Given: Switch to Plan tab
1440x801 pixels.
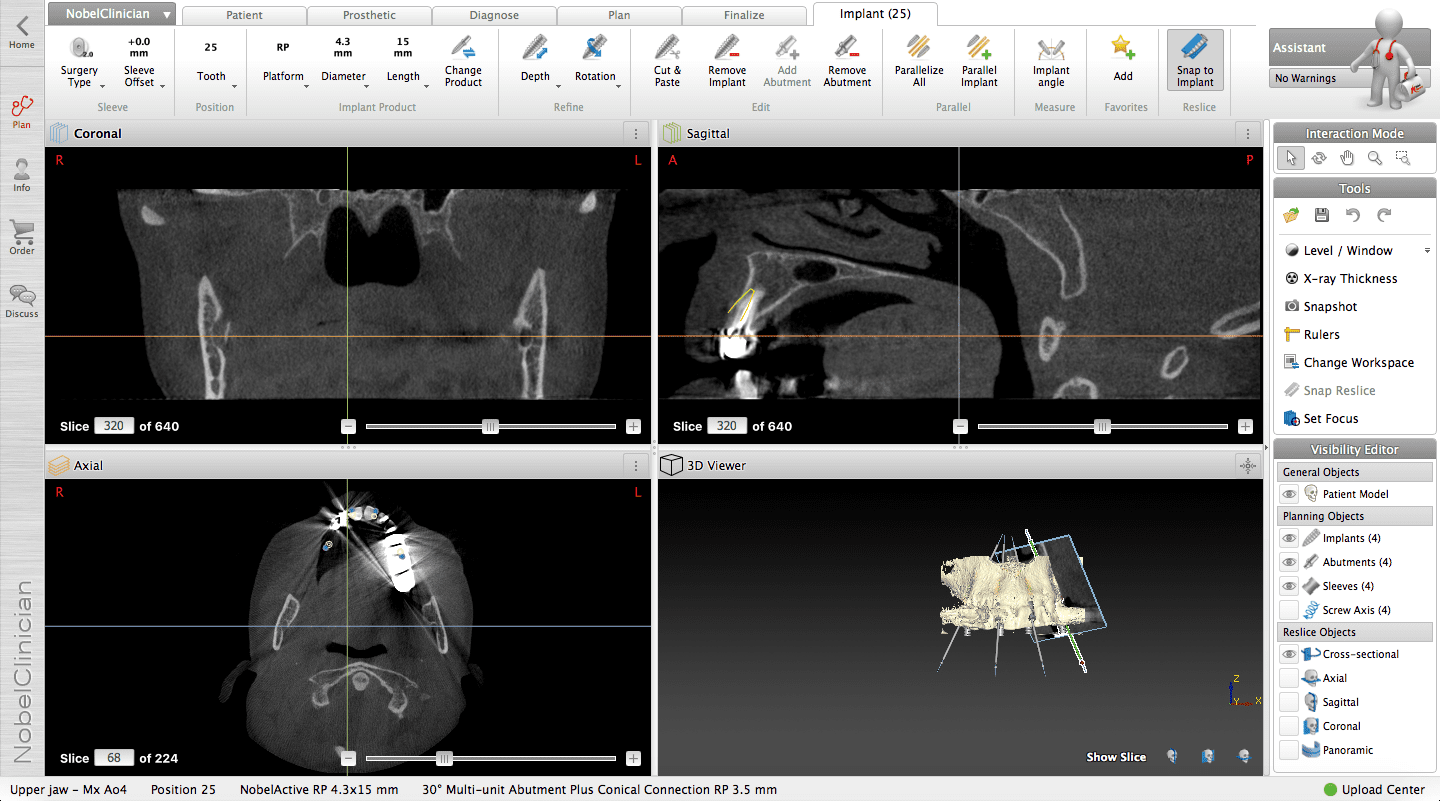Looking at the screenshot, I should pos(619,15).
